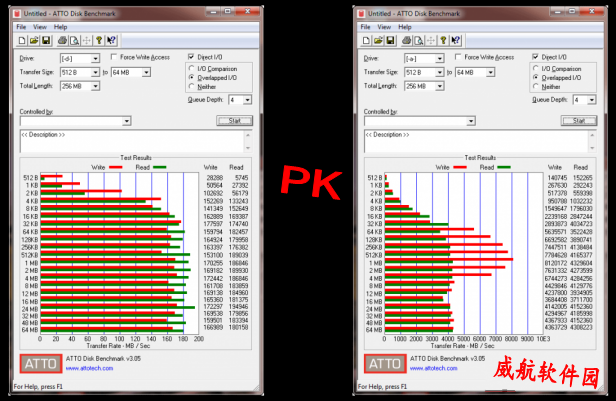The image size is (616, 401).
Task: Select Neither radio in right window
Action: 536,86
